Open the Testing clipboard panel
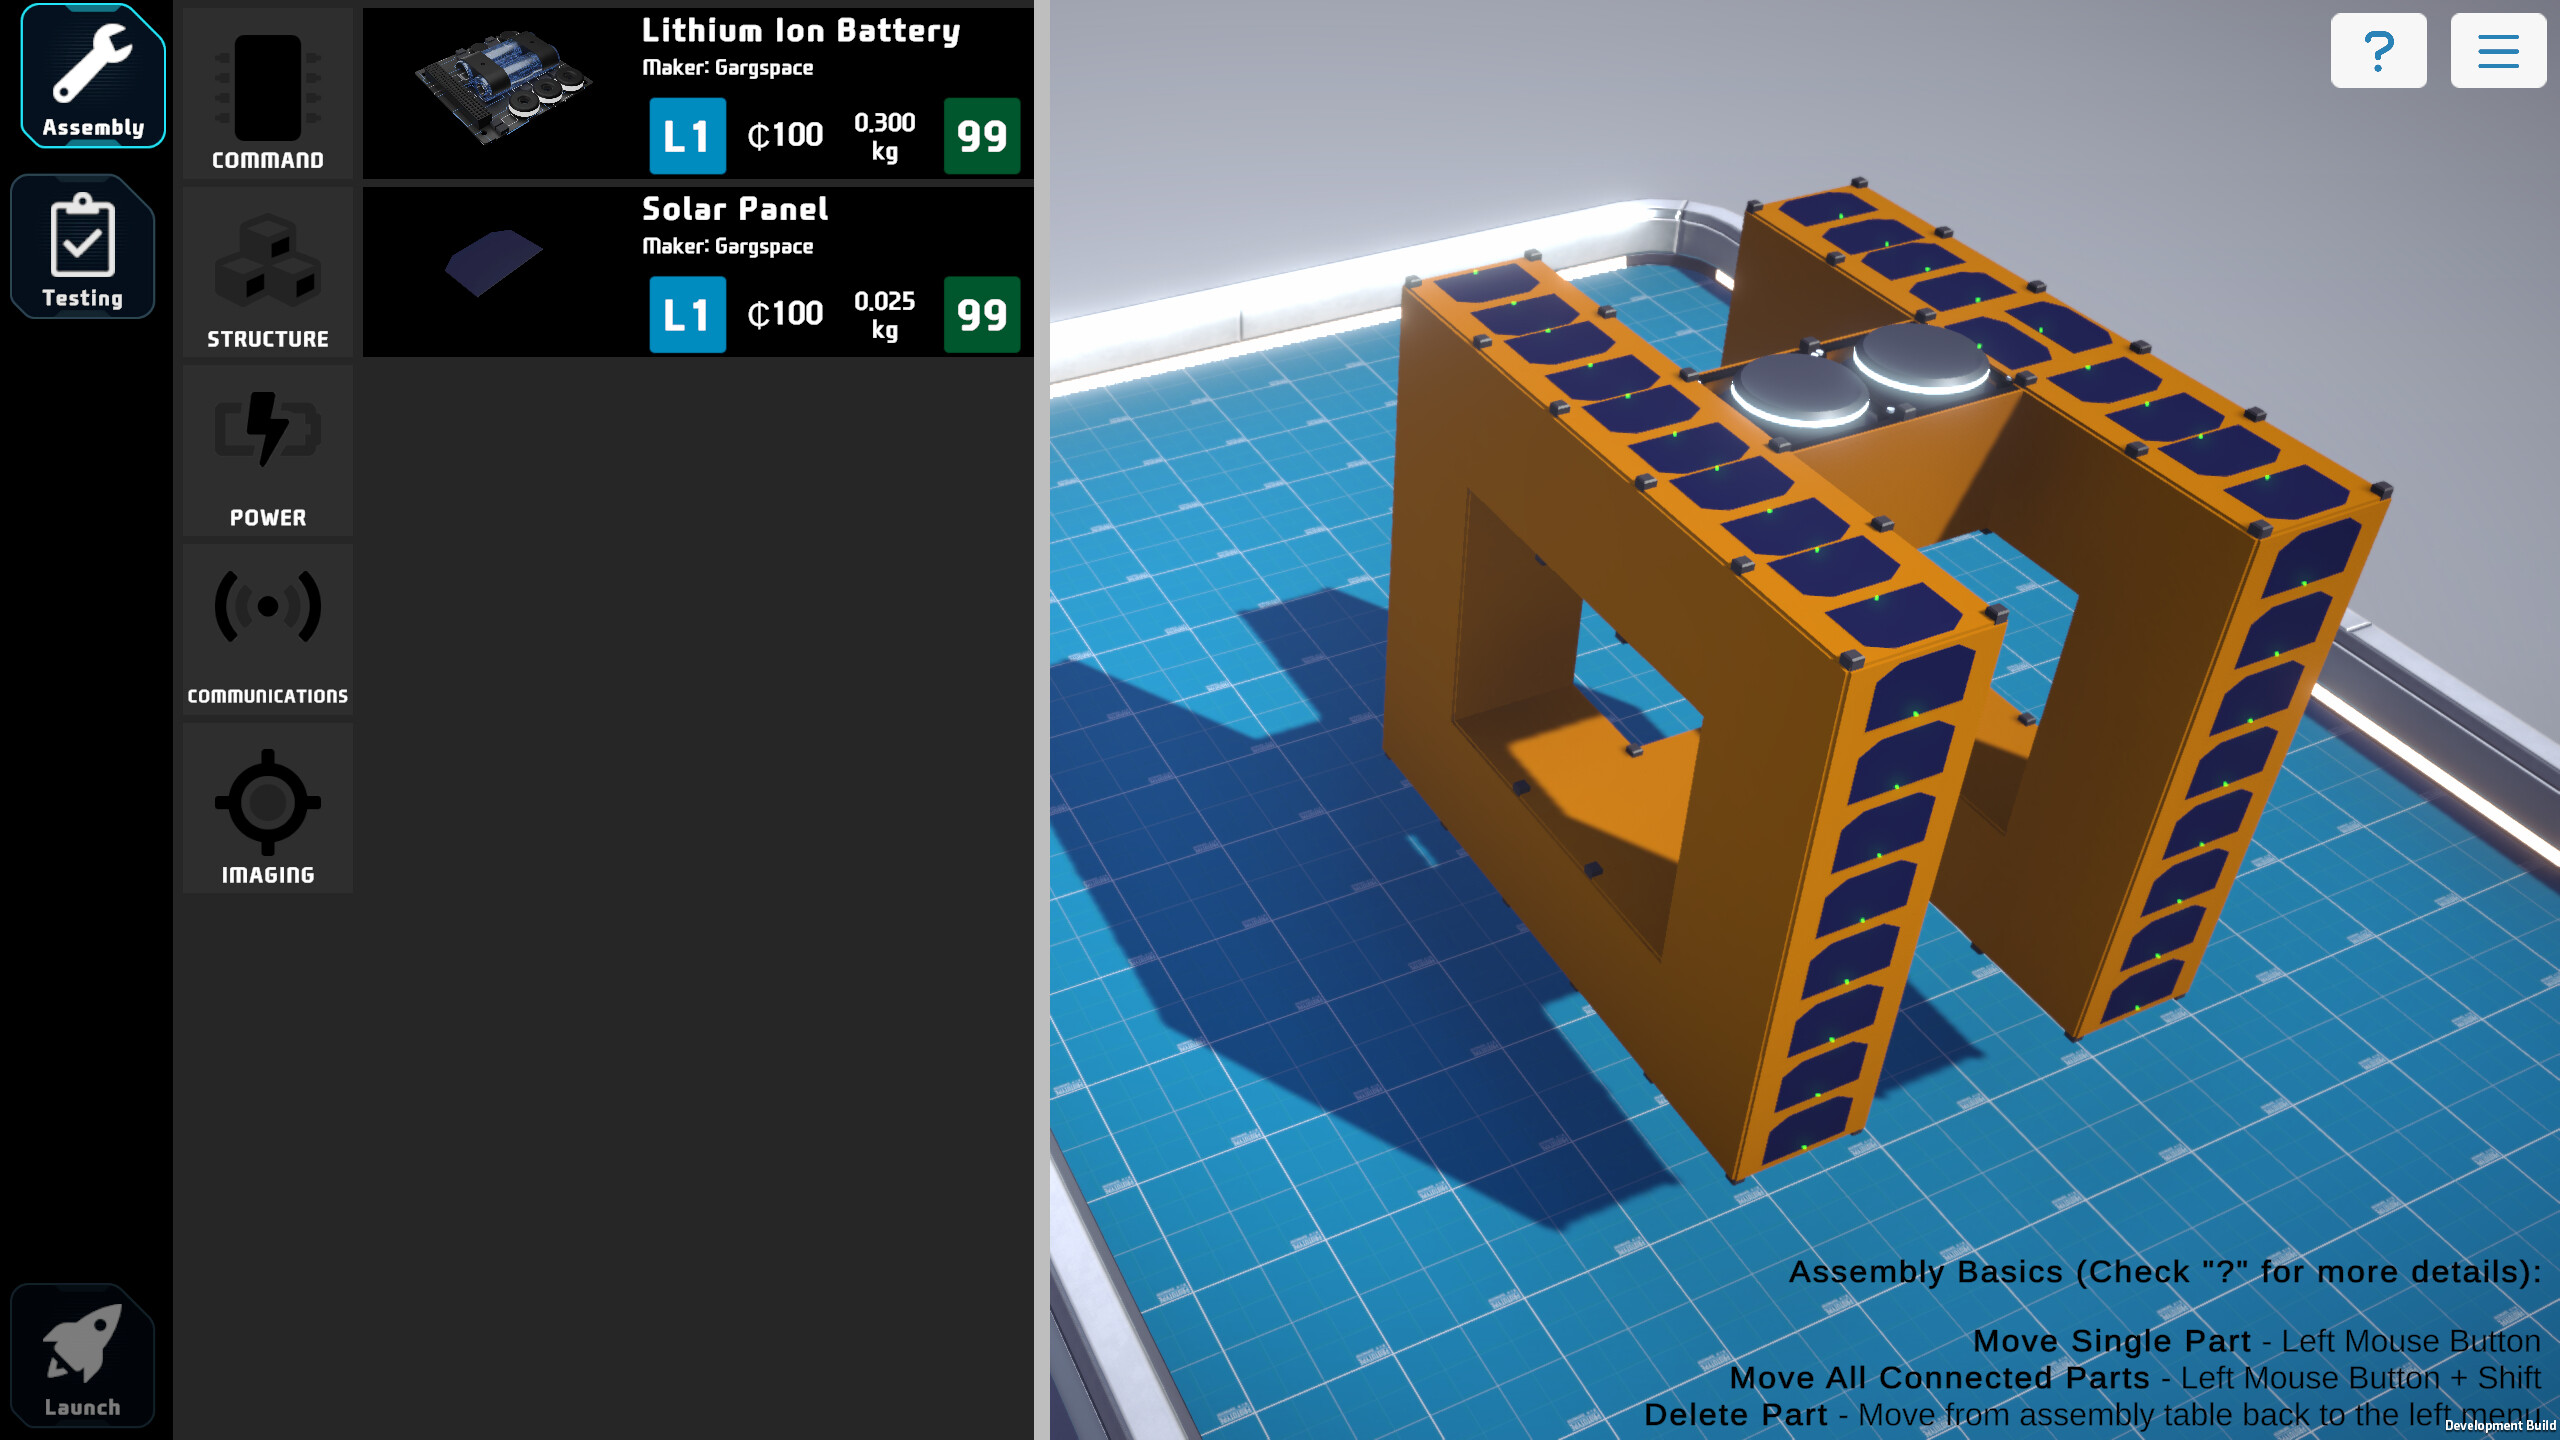This screenshot has width=2560, height=1440. 84,245
